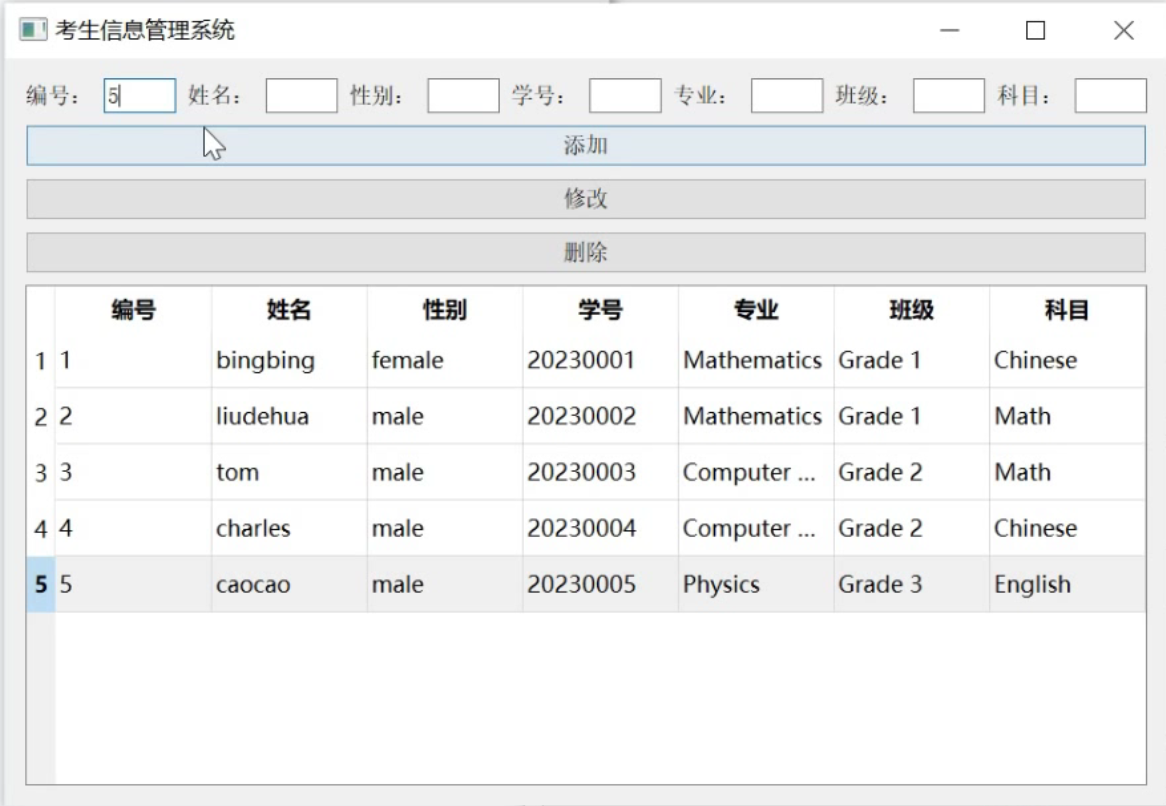Click the Grade 3 cell

[912, 584]
